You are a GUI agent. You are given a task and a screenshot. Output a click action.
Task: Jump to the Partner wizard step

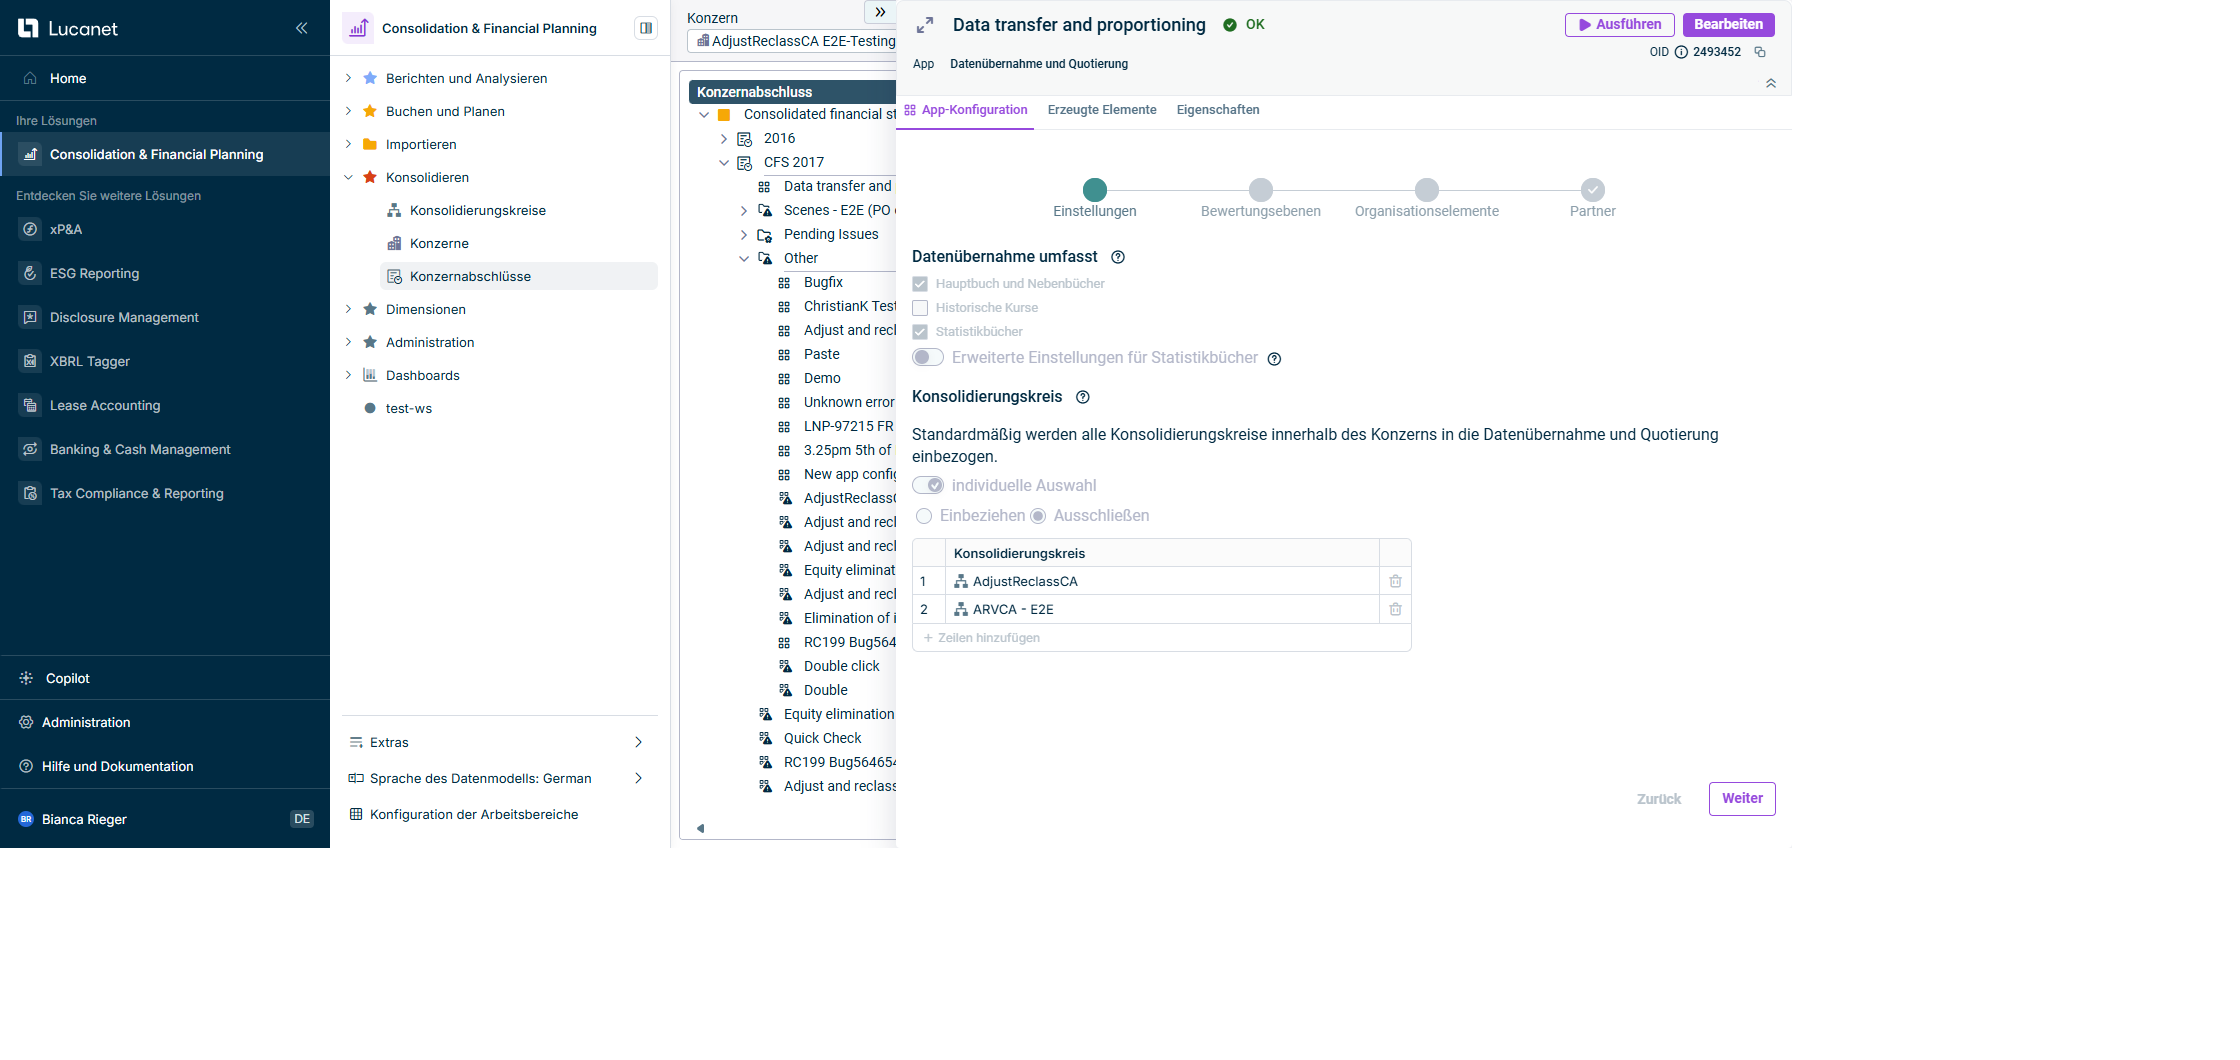coord(1593,189)
